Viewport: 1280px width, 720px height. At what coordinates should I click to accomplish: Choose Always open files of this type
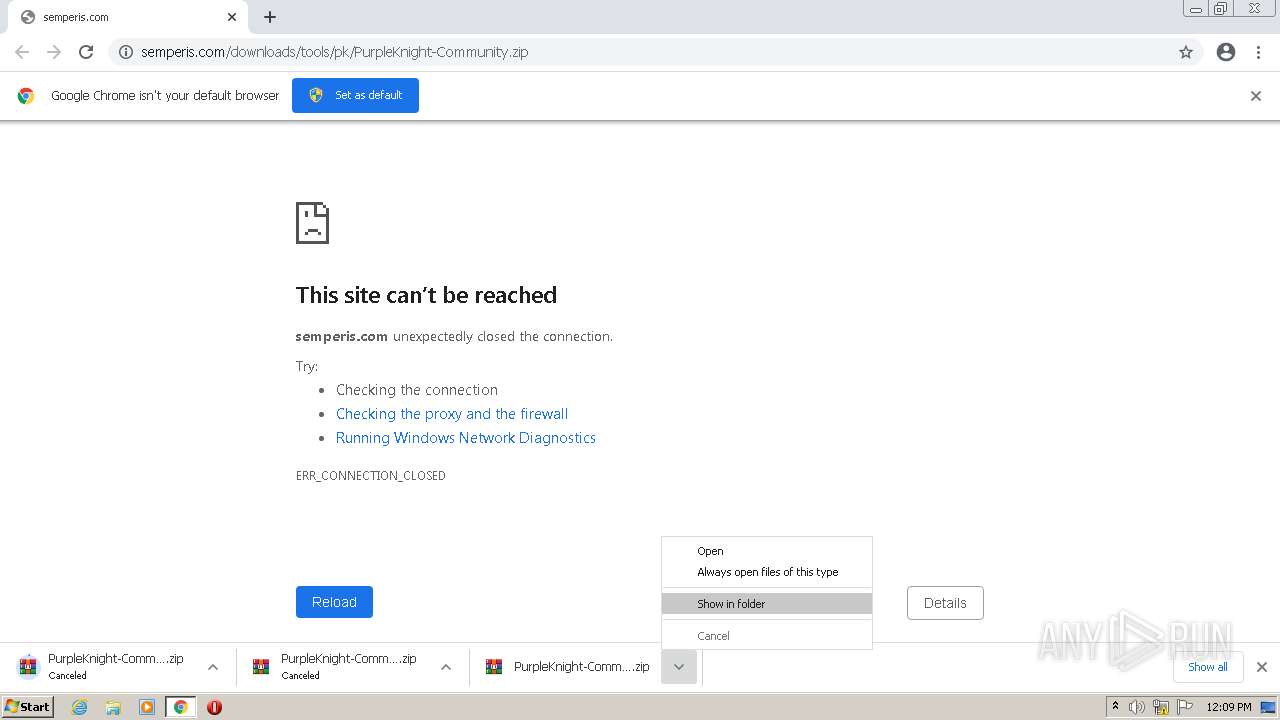pos(767,572)
